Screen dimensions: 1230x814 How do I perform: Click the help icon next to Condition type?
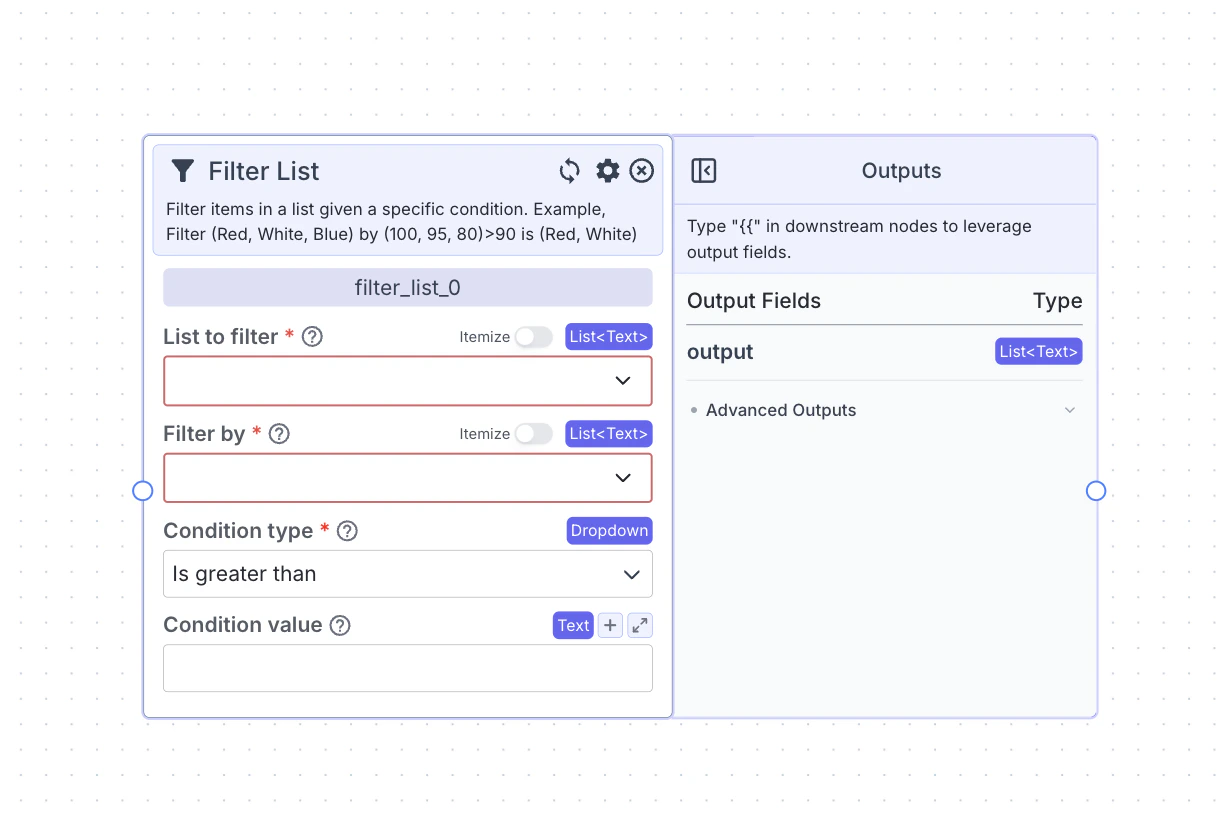tap(347, 531)
